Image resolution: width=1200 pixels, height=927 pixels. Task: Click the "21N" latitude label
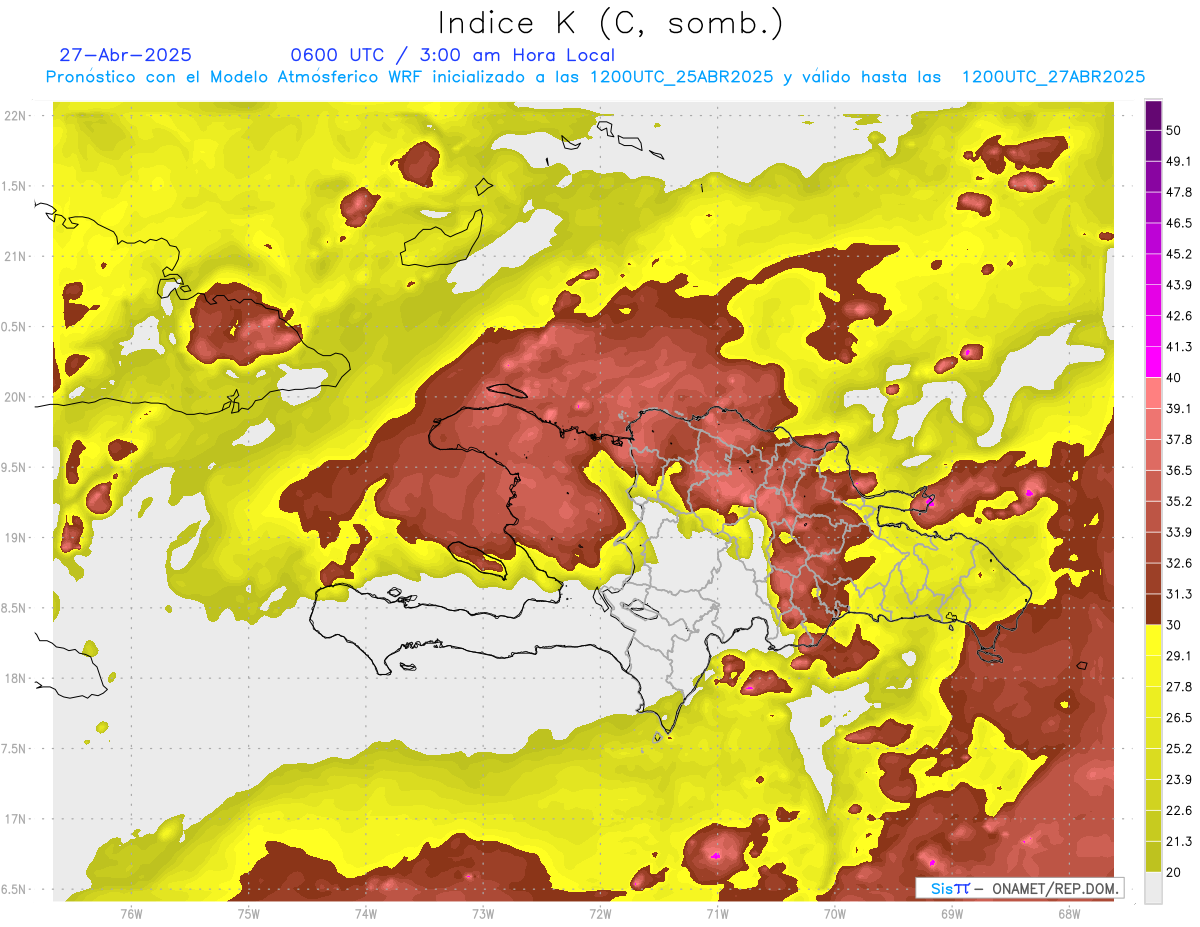click(15, 256)
